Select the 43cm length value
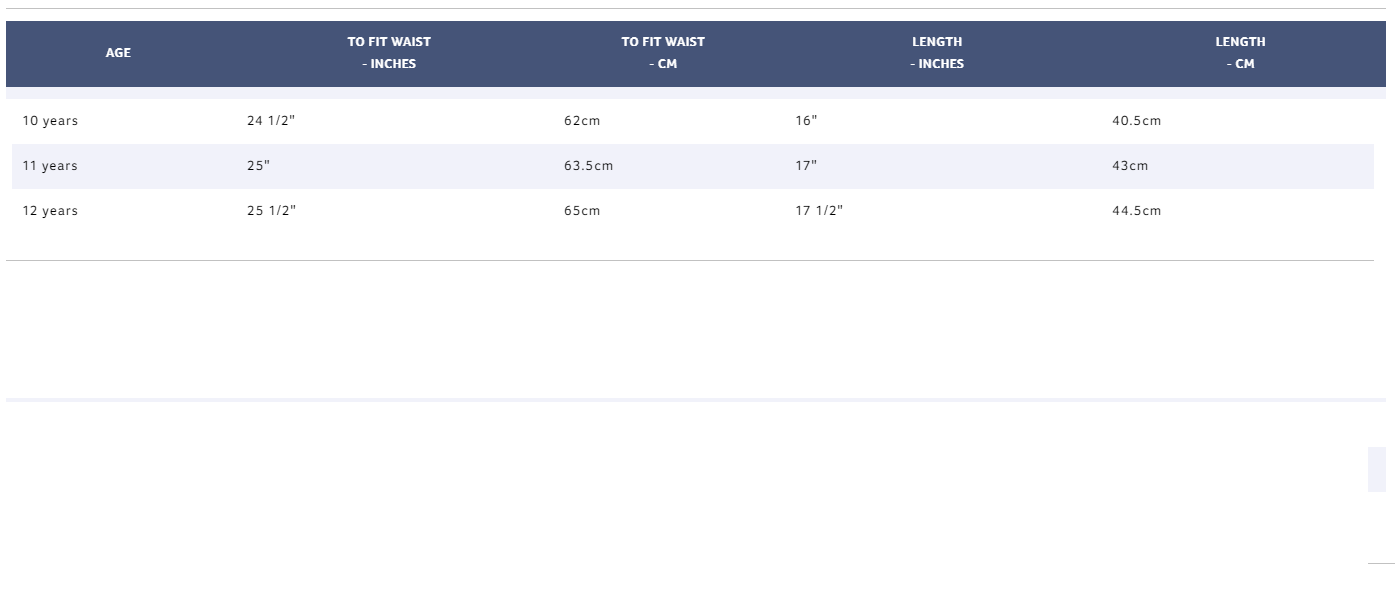Screen dimensions: 1395x591 click(x=1130, y=166)
